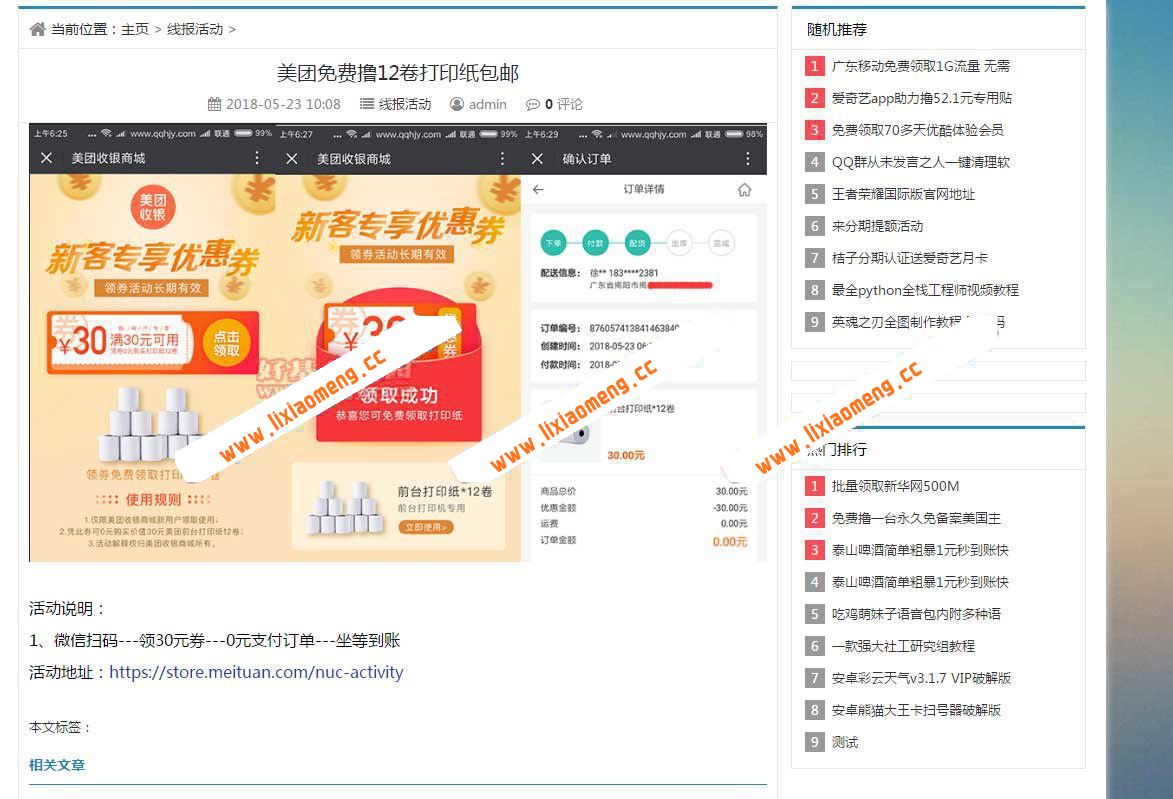Viewport: 1173px width, 799px height.
Task: Click the red rank badge 1 under 随机推荐
Action: pos(814,64)
